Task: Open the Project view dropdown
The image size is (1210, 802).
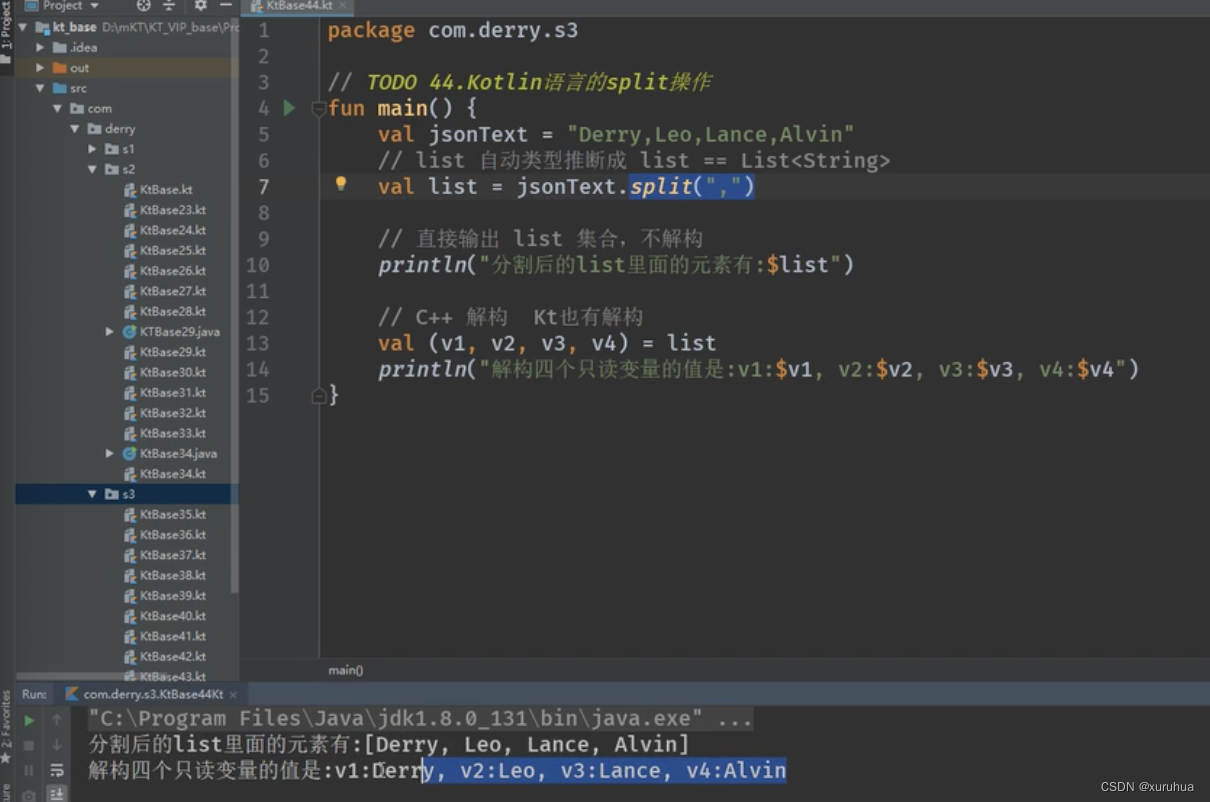Action: [62, 6]
